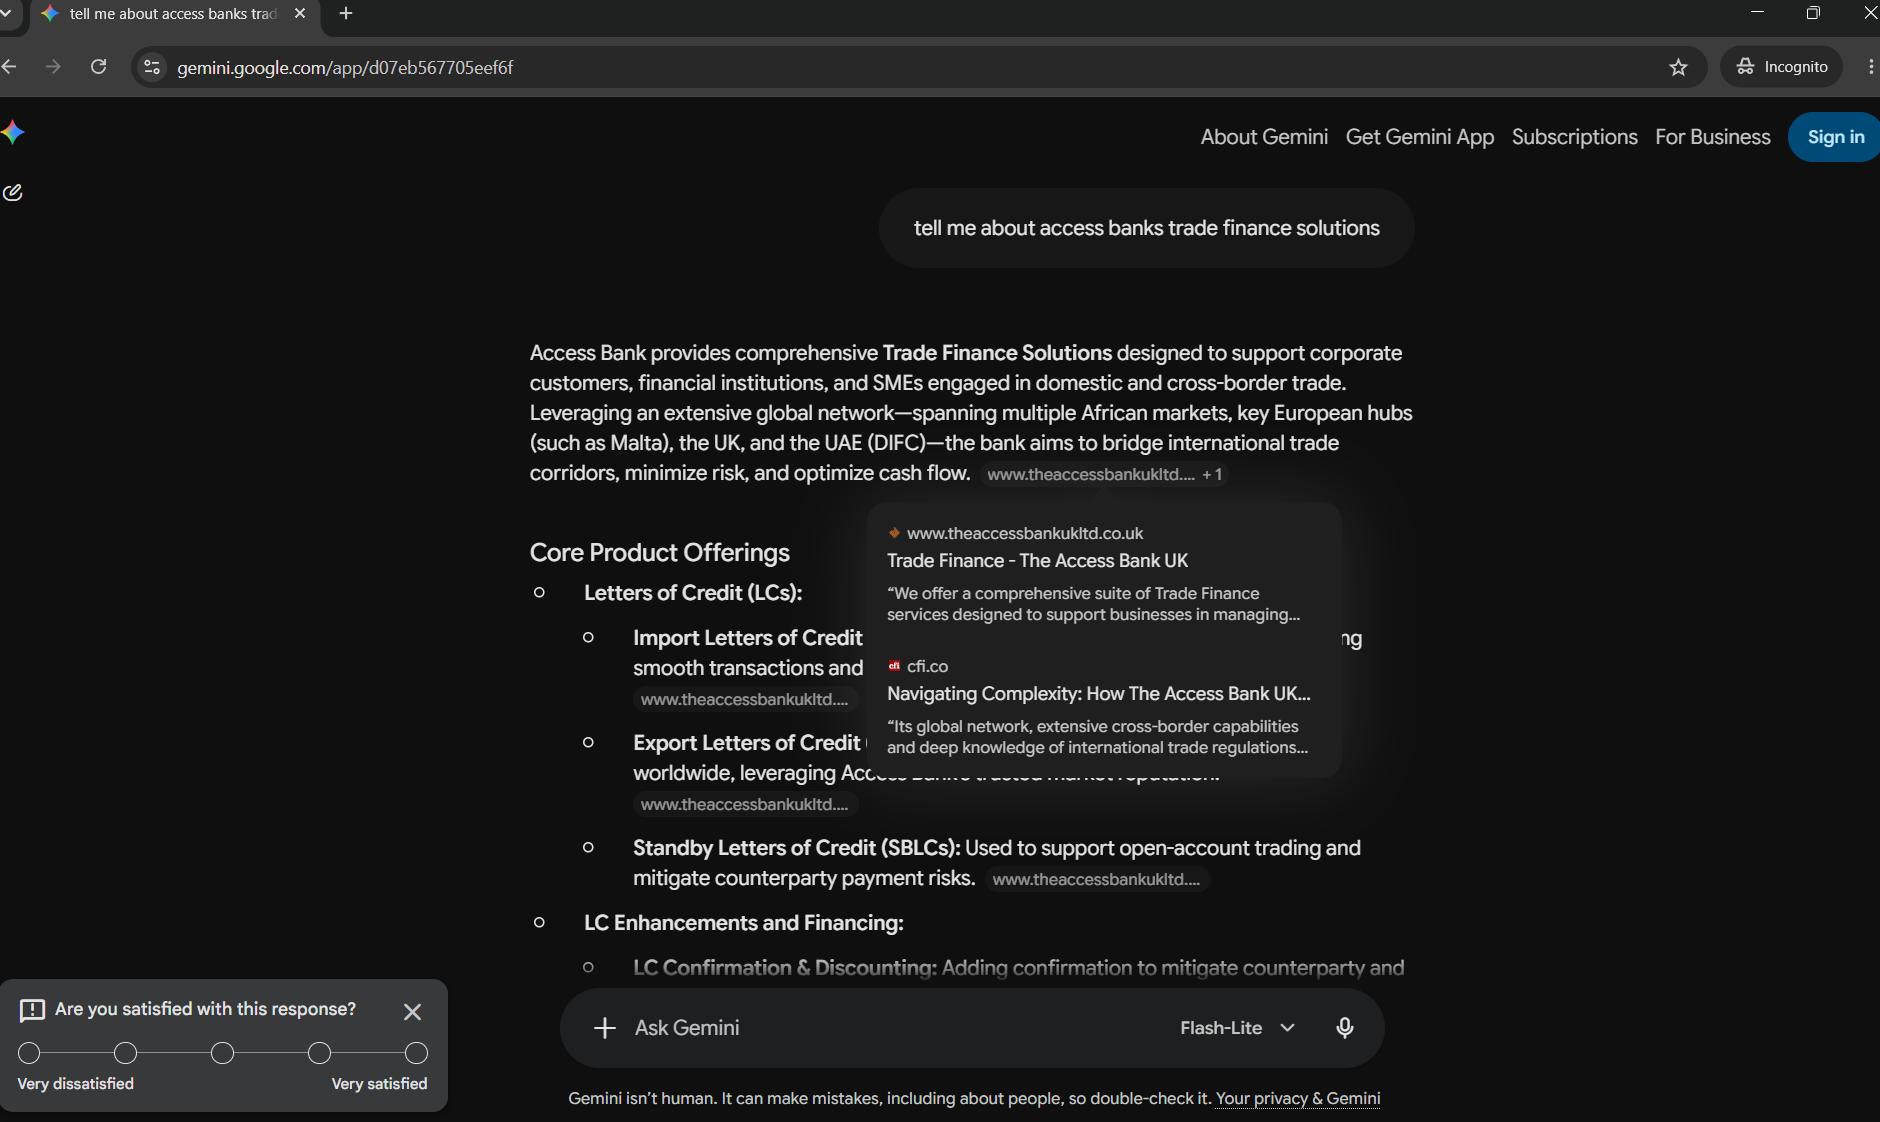The width and height of the screenshot is (1880, 1122).
Task: Go forward to the next page
Action: point(54,67)
